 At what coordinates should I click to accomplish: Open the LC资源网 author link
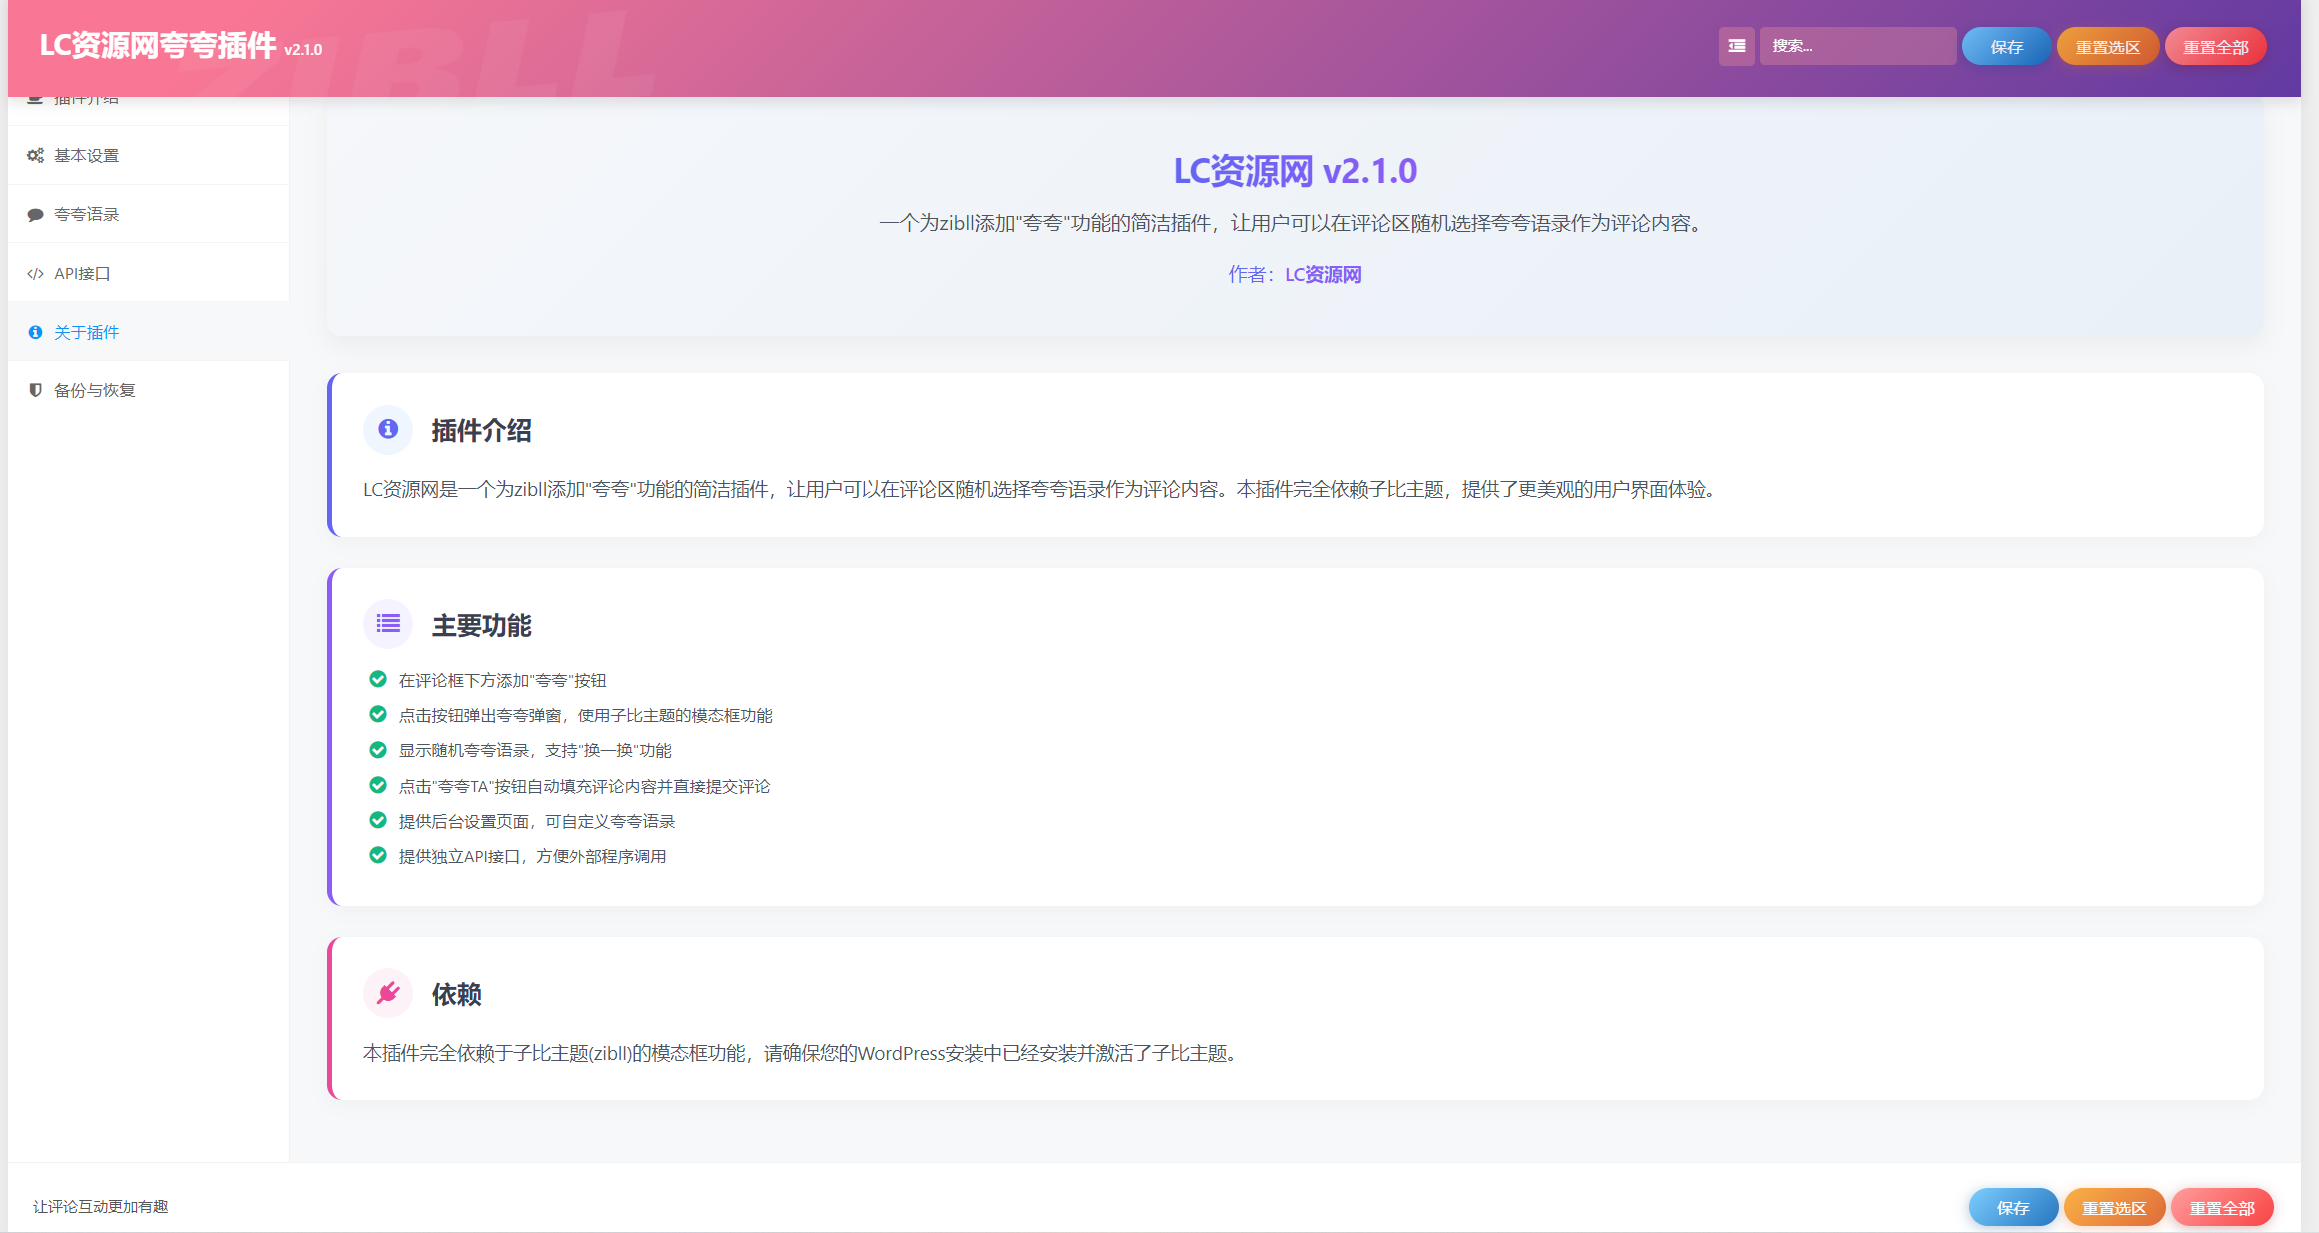tap(1322, 275)
